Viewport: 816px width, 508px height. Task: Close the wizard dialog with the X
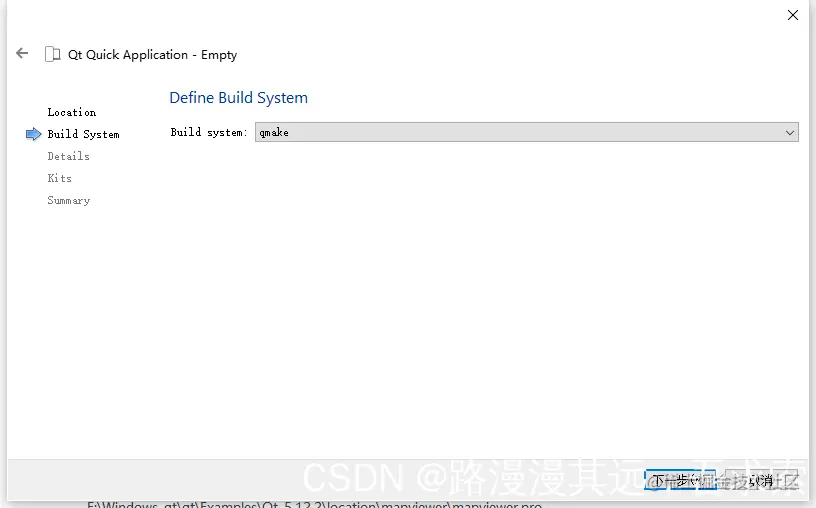(x=793, y=15)
